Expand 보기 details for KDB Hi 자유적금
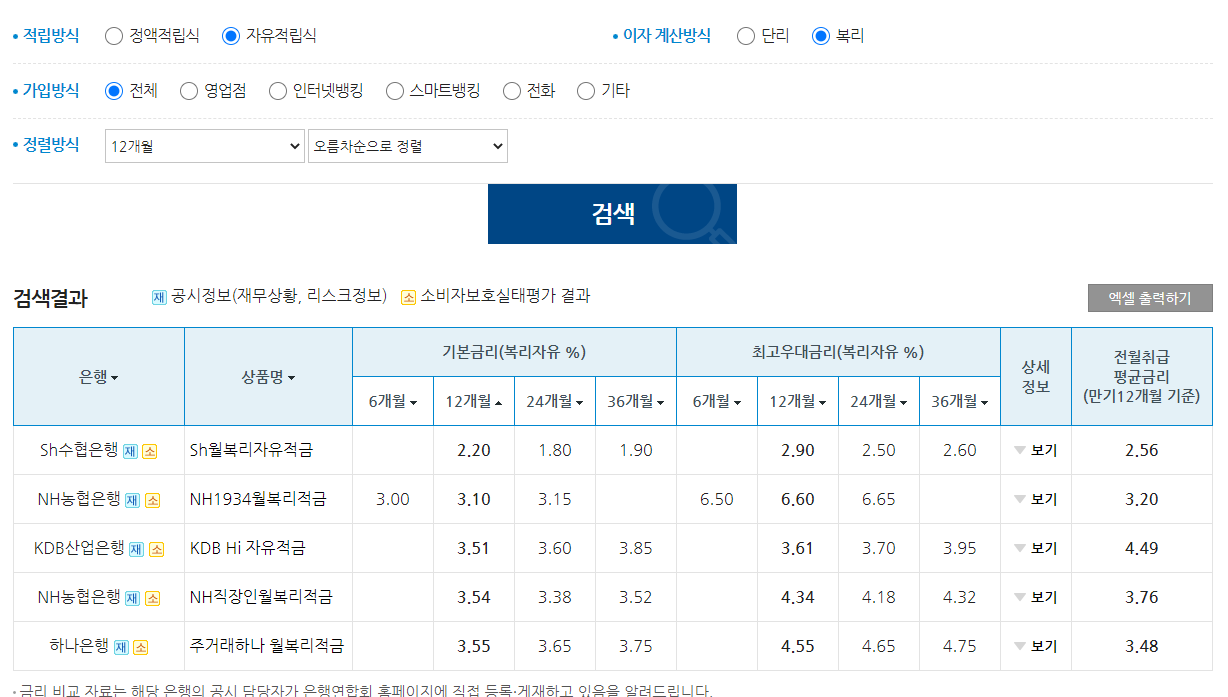 [1035, 549]
